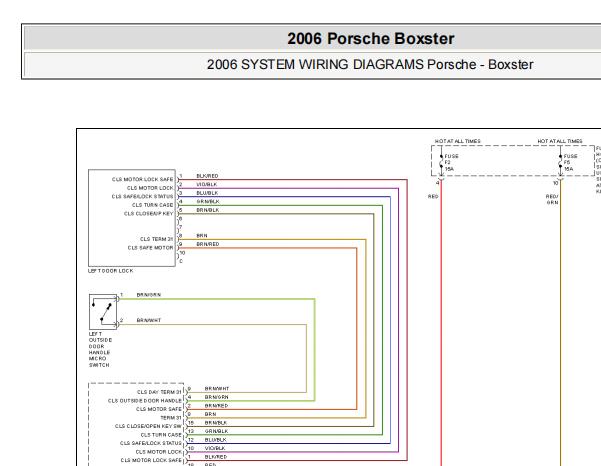Screen dimensions: 601x466
Task: Click 'CLS TERM 31' label in Left Door Lock
Action: tap(156, 239)
